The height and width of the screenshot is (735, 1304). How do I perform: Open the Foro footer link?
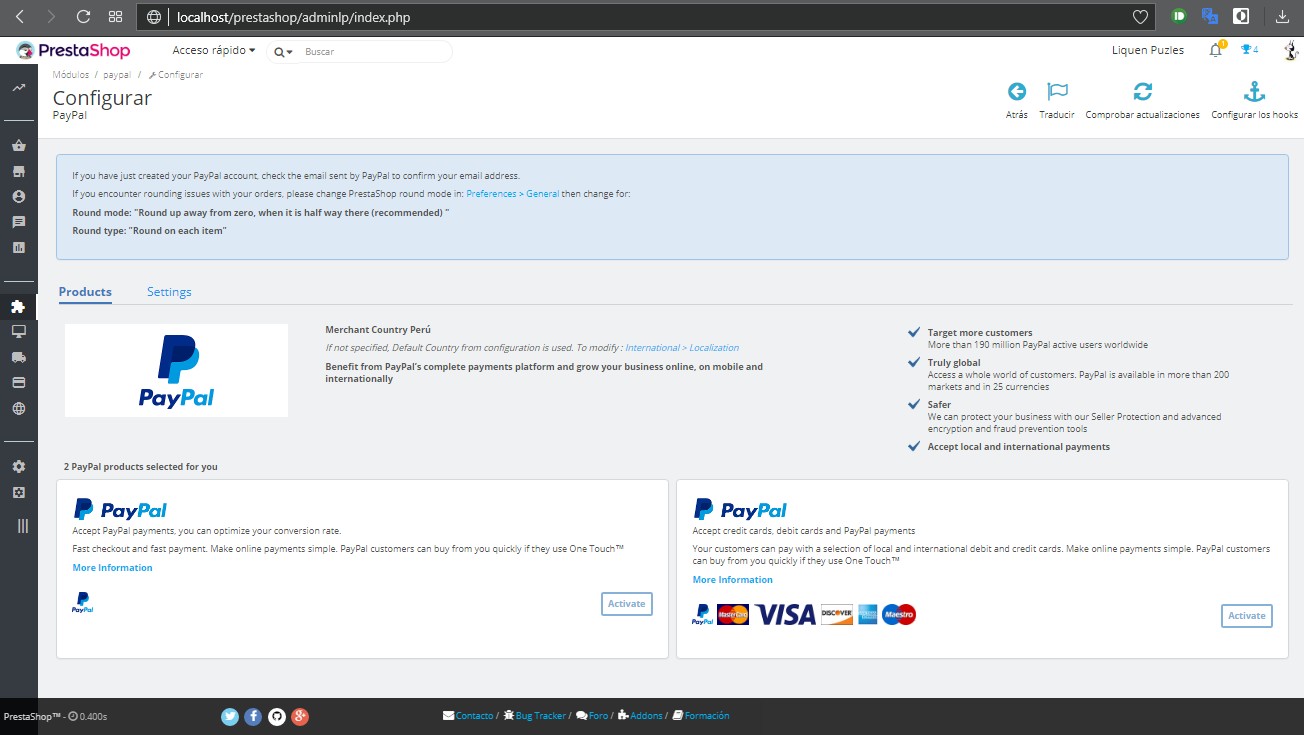[592, 716]
